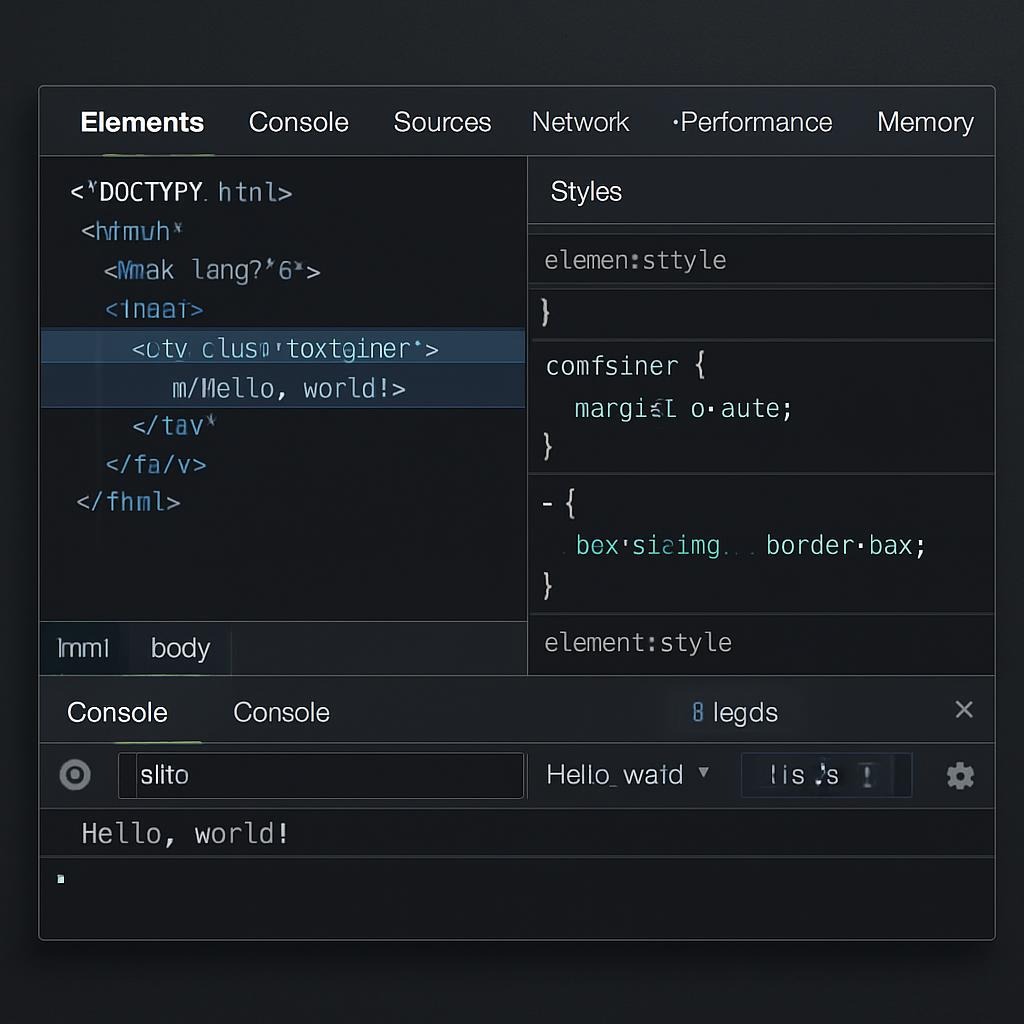Open the top Console tab

298,122
